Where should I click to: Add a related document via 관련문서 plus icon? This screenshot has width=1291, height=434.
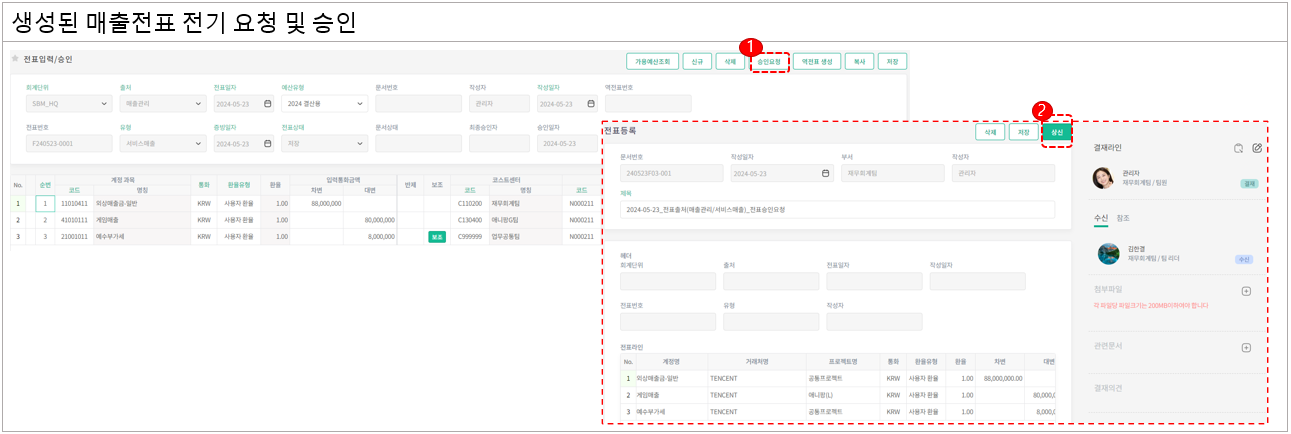point(1246,348)
